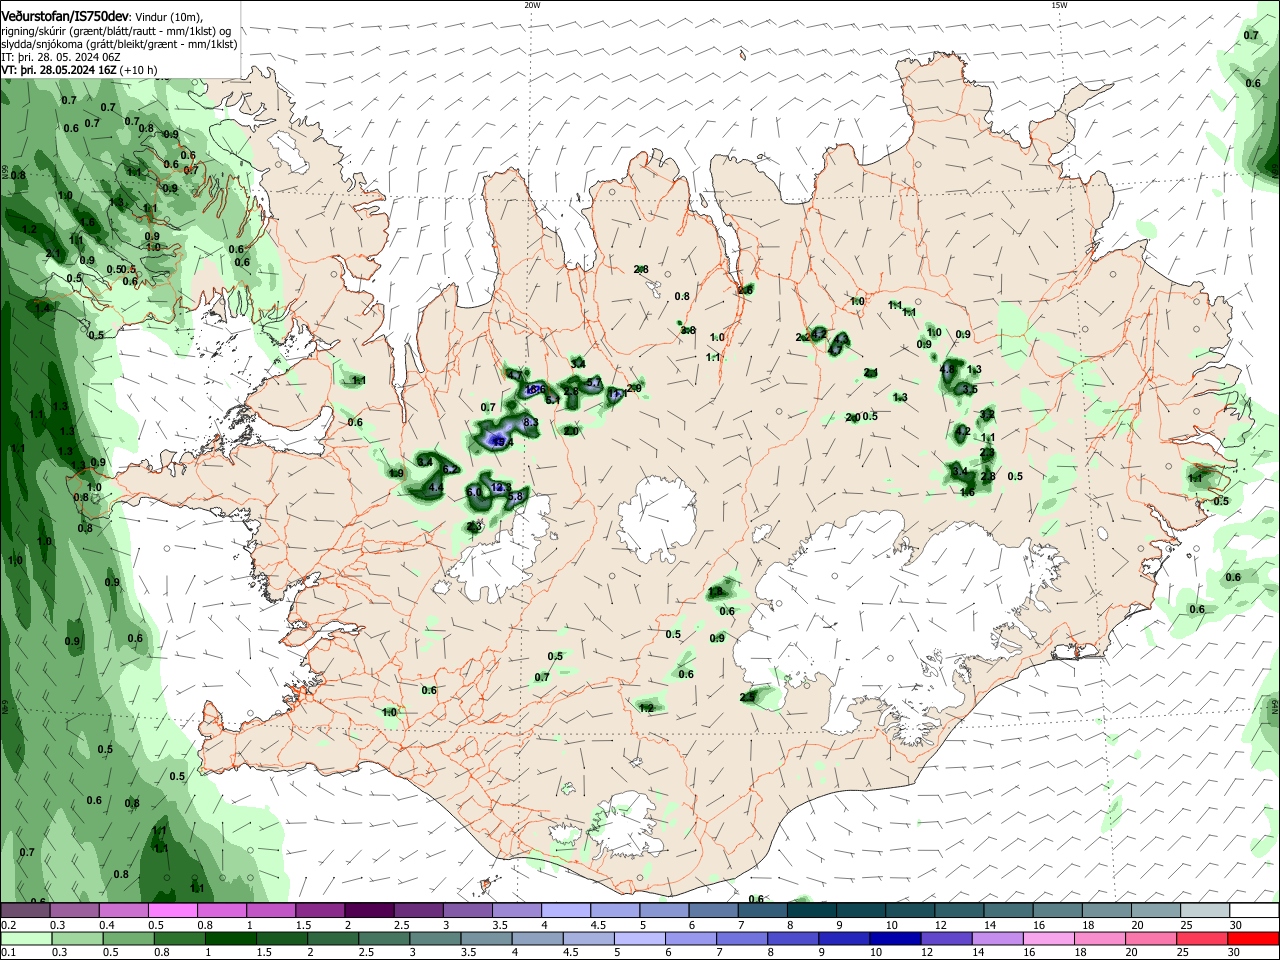The width and height of the screenshot is (1280, 960).
Task: Select the 12.3 precipitation value
Action: click(501, 487)
